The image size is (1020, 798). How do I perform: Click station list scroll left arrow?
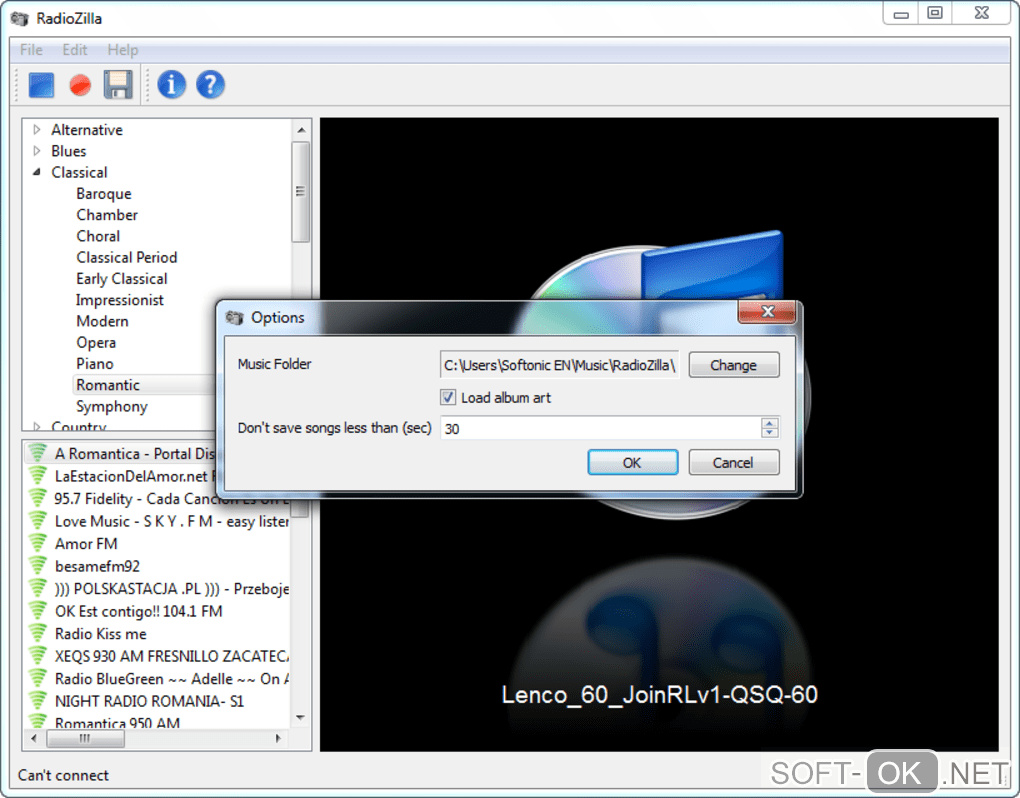(x=33, y=738)
